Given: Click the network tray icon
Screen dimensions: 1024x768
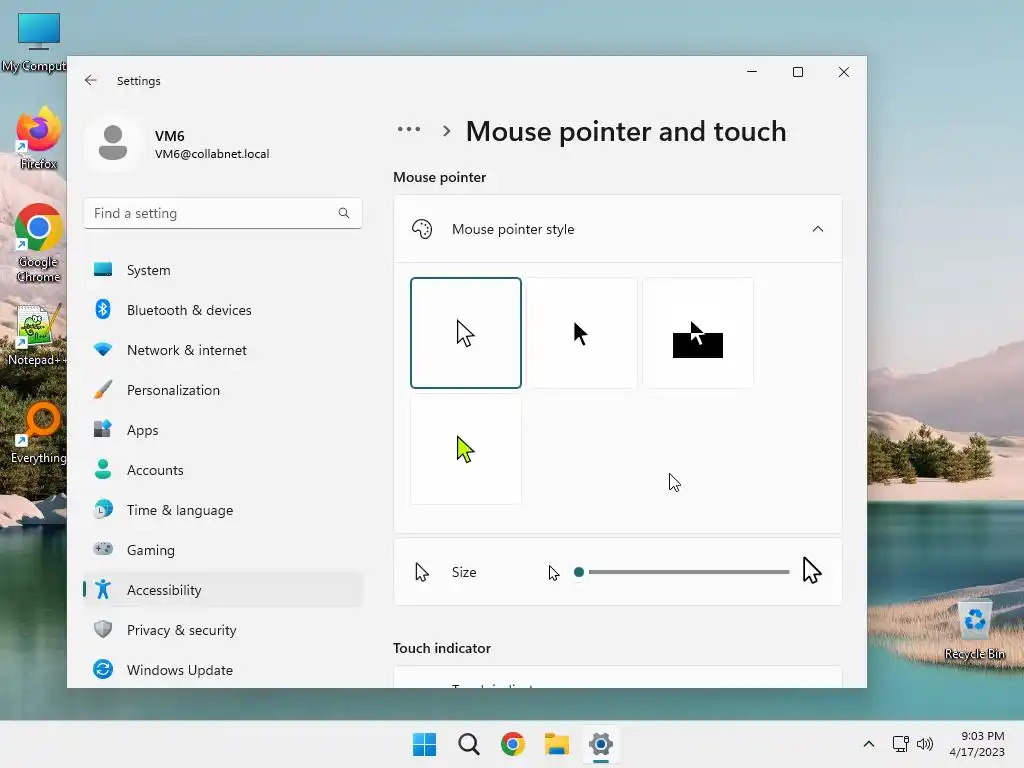Looking at the screenshot, I should click(x=901, y=744).
